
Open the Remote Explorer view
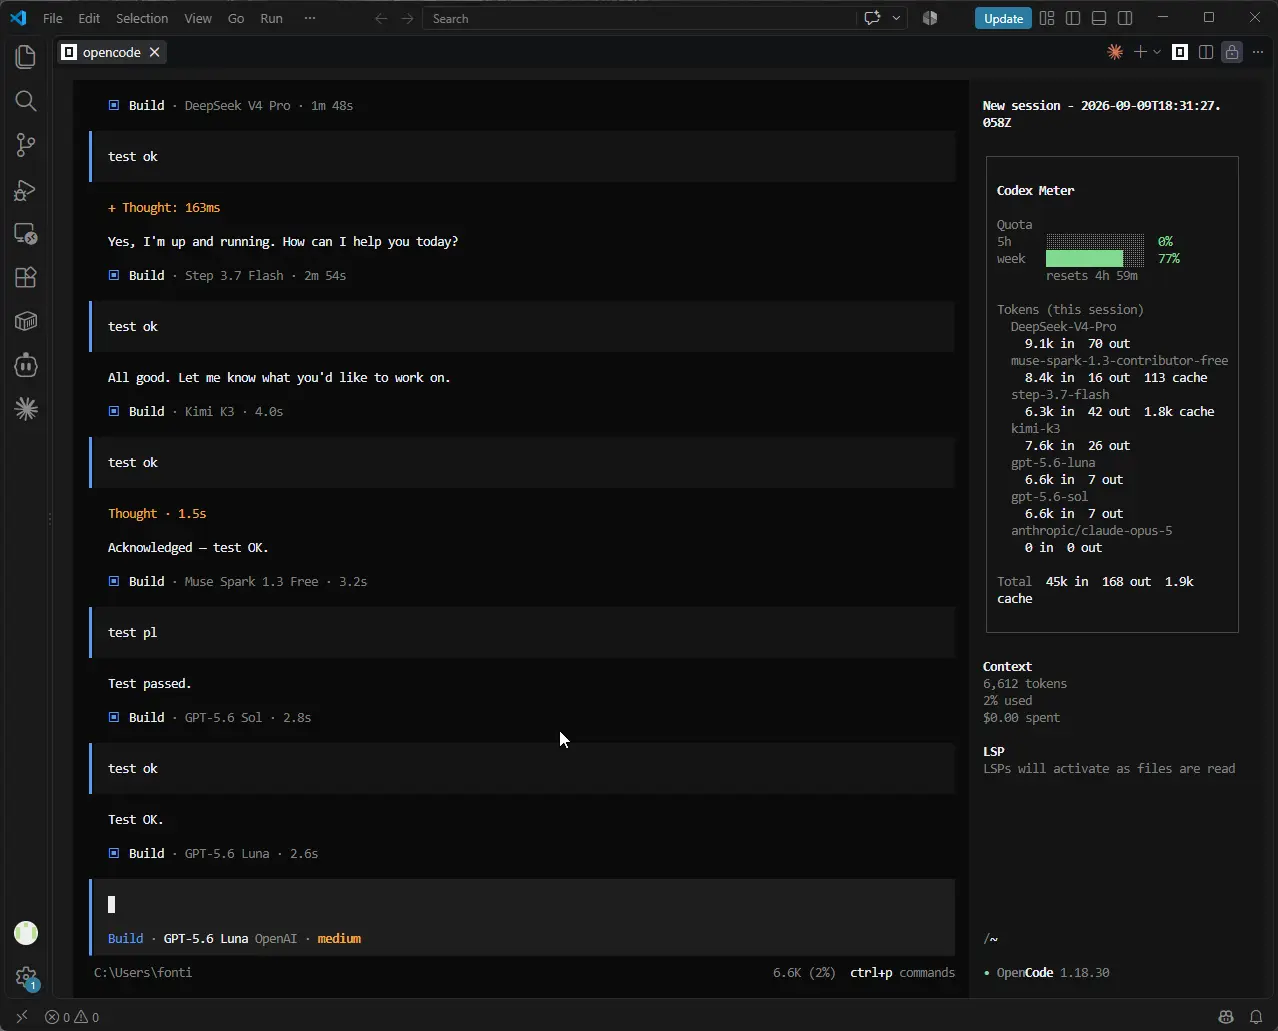pos(26,233)
